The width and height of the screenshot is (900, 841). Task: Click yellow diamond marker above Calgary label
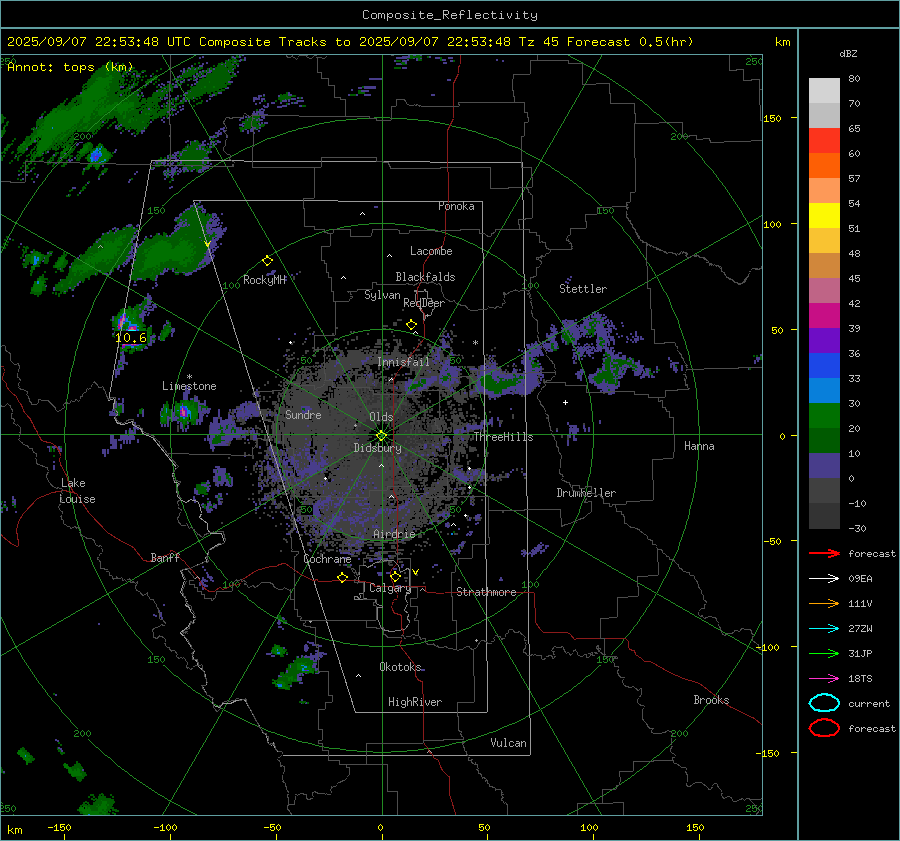(395, 576)
